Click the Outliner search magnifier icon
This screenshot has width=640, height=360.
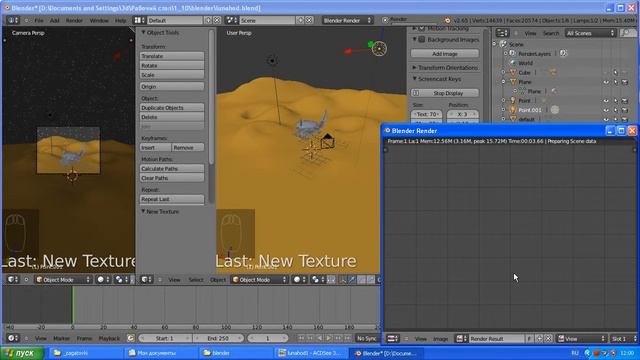[x=627, y=33]
